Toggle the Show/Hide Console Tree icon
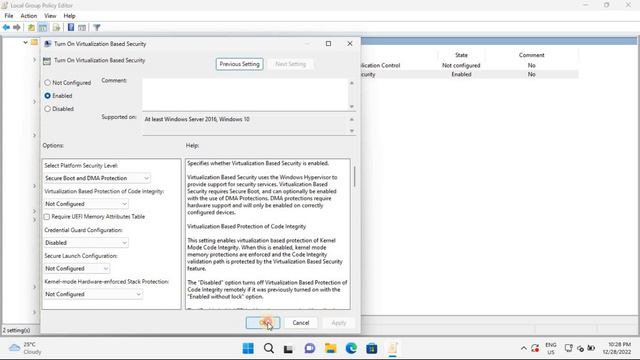640x360 pixels. (43, 27)
